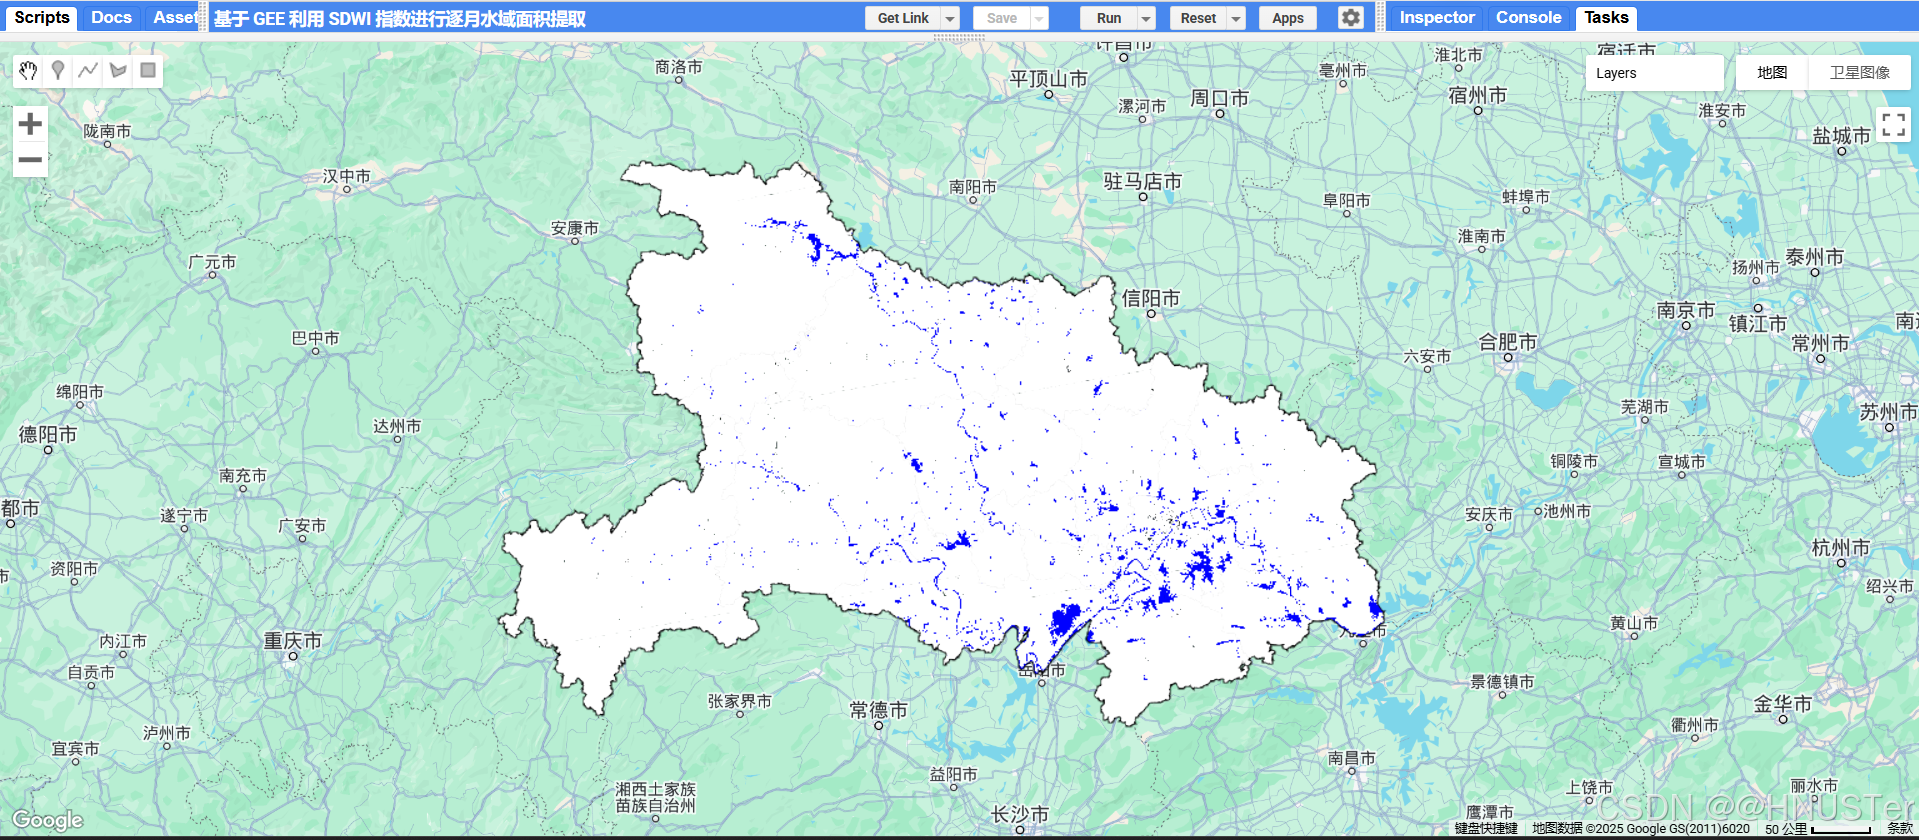Open the Get Link dropdown arrow
Image resolution: width=1919 pixels, height=840 pixels.
click(x=950, y=18)
